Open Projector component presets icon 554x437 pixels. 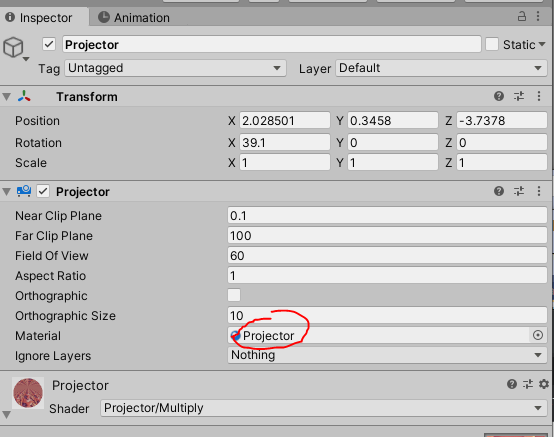tap(519, 191)
